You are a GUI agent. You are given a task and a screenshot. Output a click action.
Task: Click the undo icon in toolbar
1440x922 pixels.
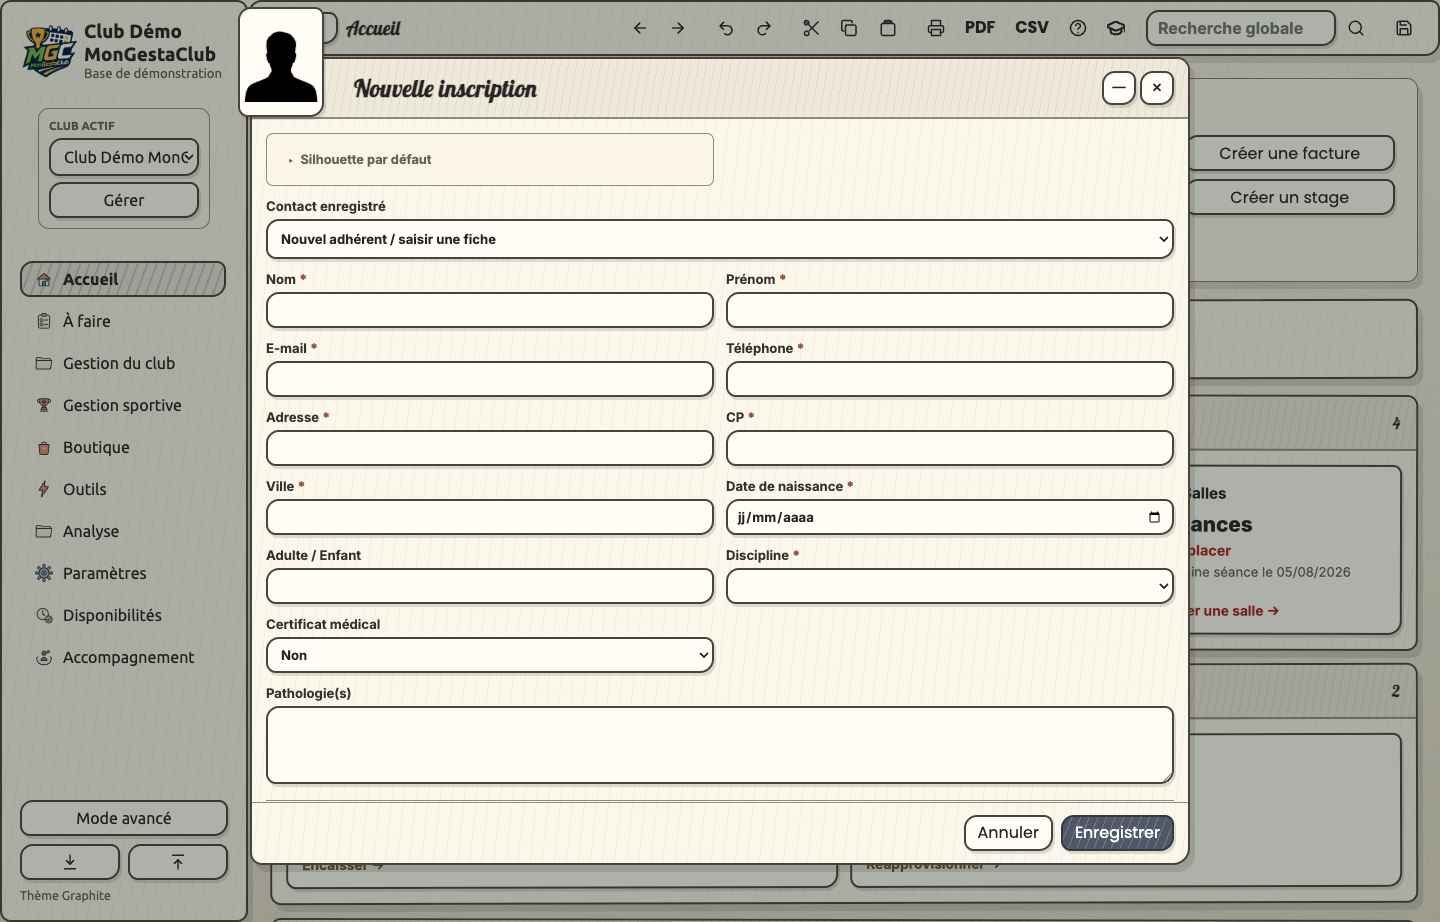click(726, 28)
